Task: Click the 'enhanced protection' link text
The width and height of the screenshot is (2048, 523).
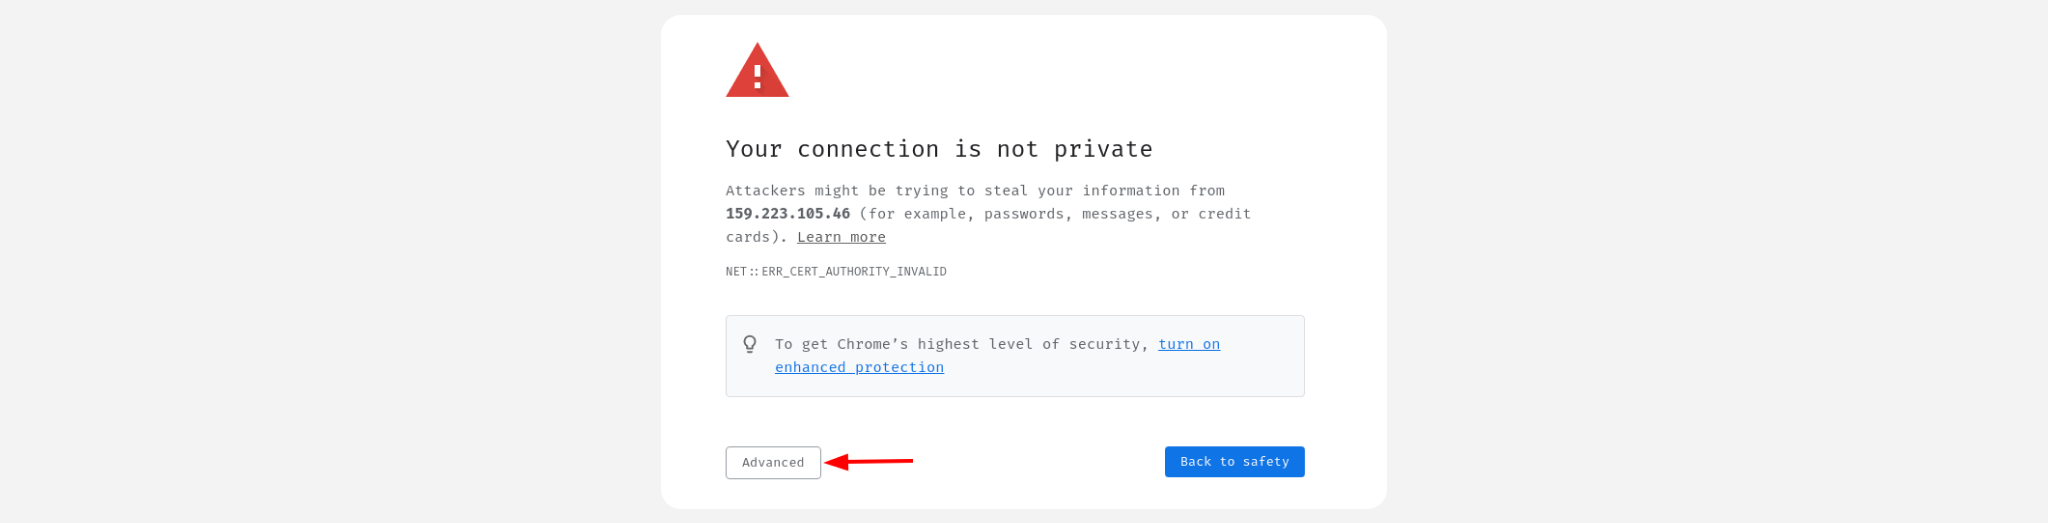Action: [x=859, y=367]
